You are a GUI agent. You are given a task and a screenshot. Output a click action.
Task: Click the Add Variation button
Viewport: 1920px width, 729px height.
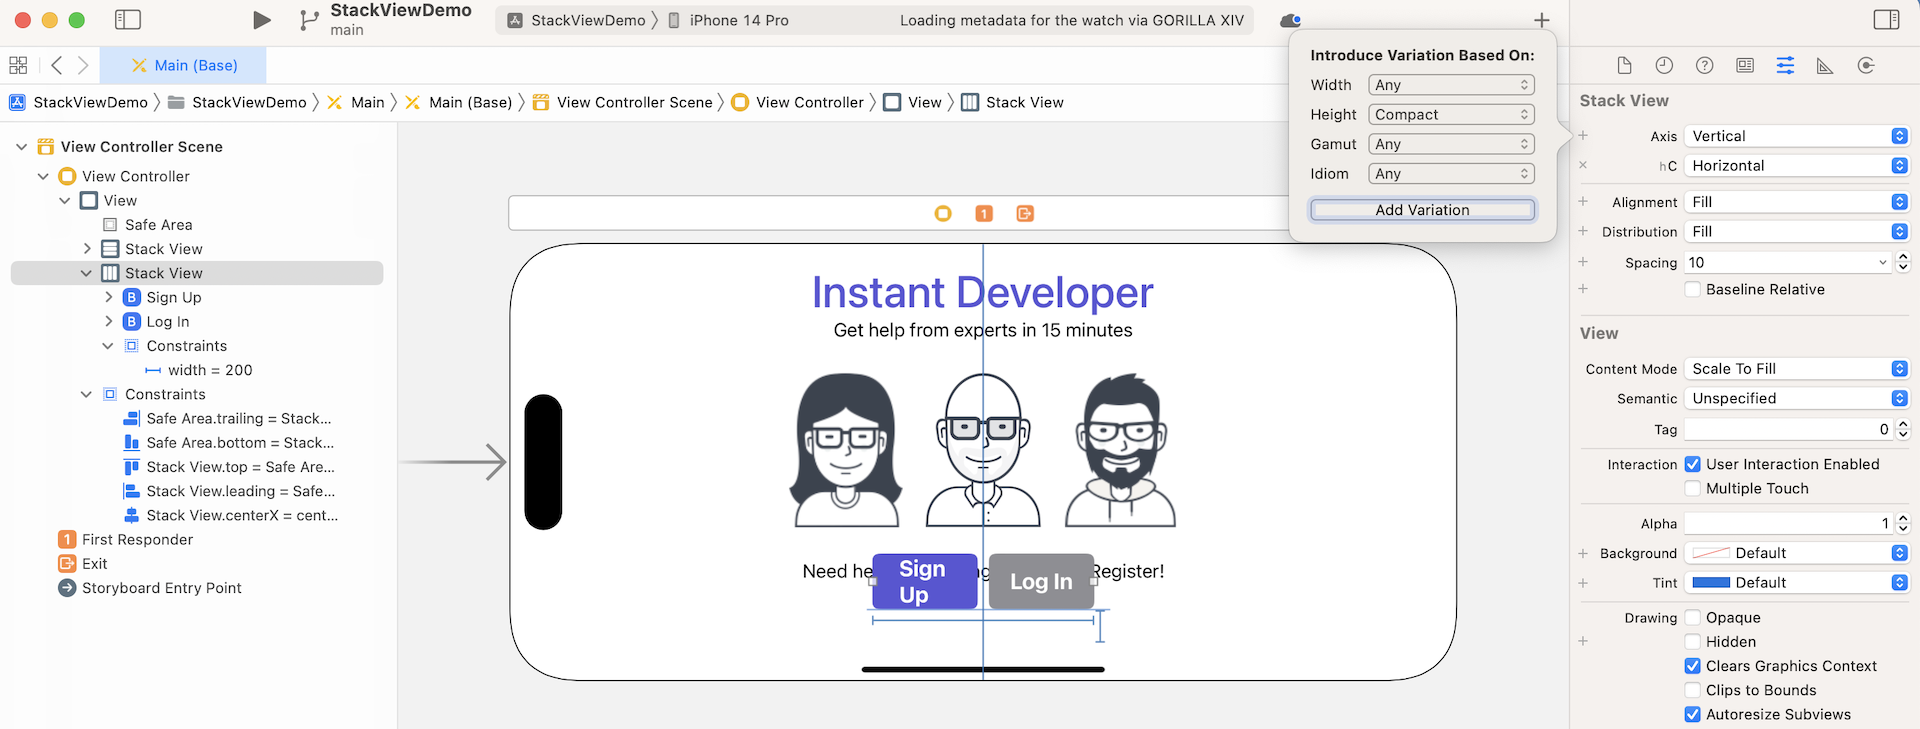tap(1422, 210)
